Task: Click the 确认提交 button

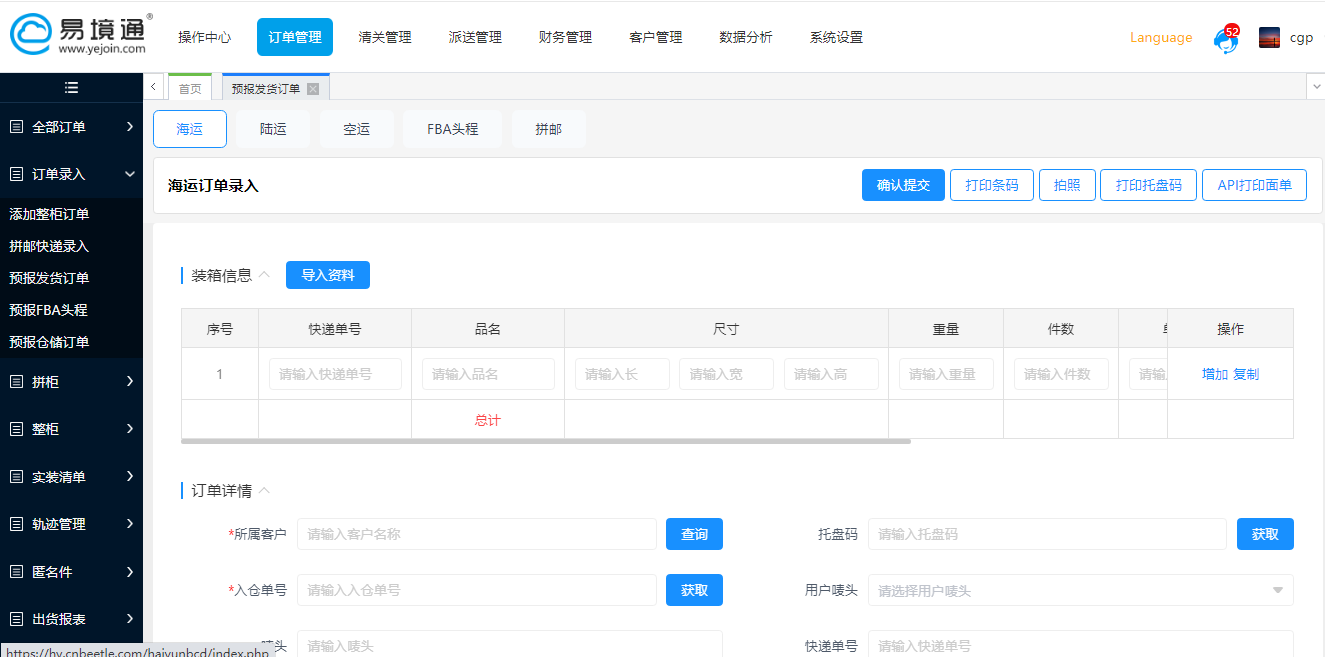Action: click(903, 185)
